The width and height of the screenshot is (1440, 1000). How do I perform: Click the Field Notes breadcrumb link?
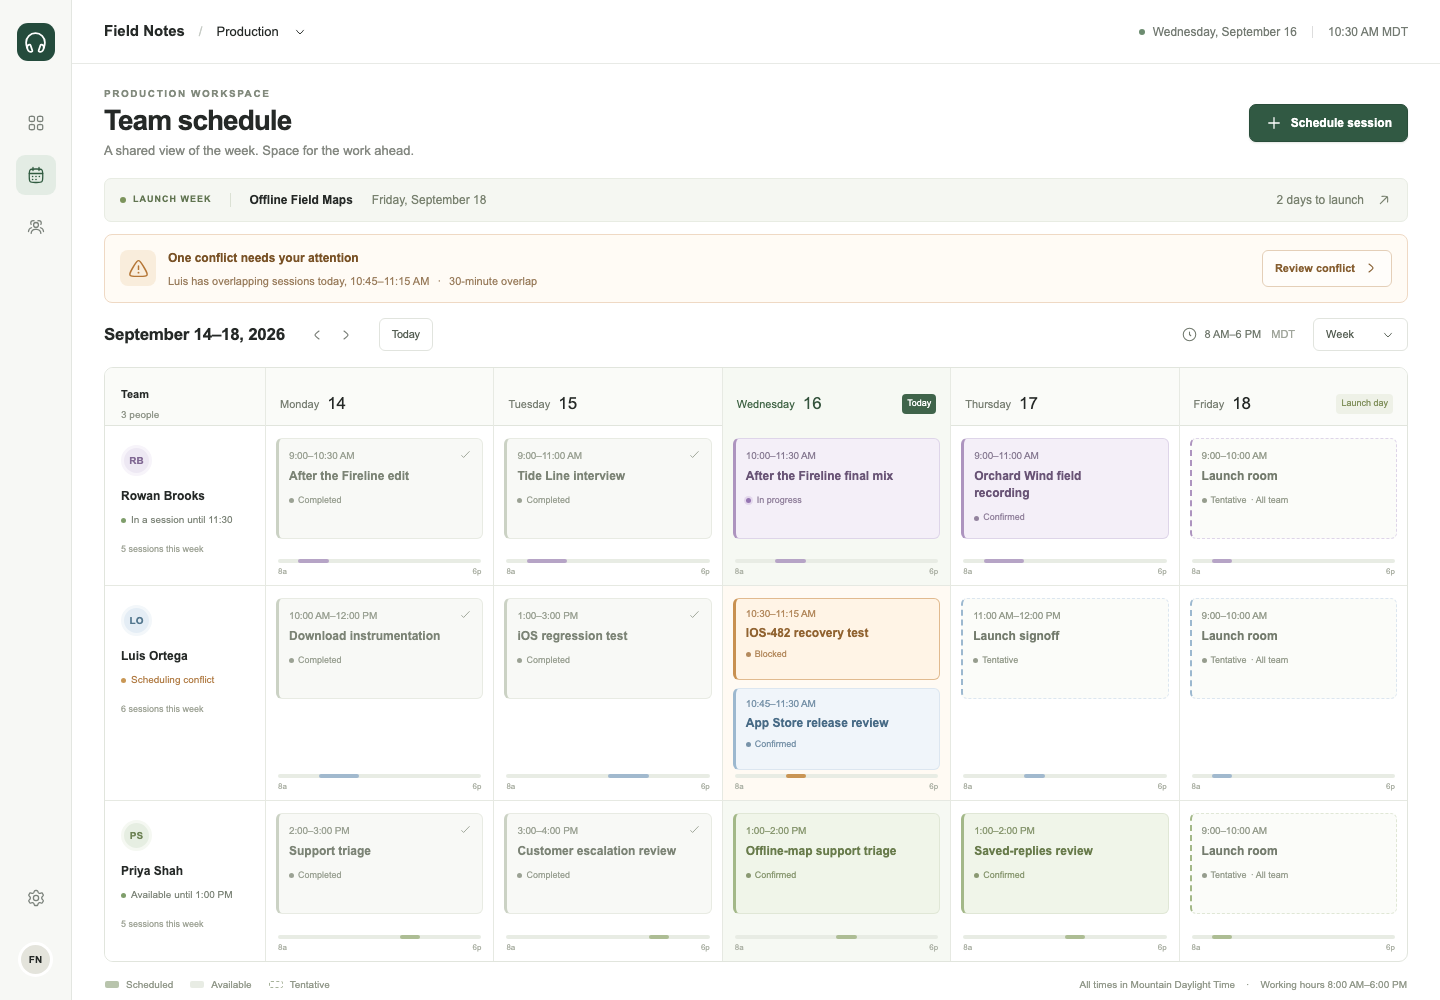[x=144, y=31]
